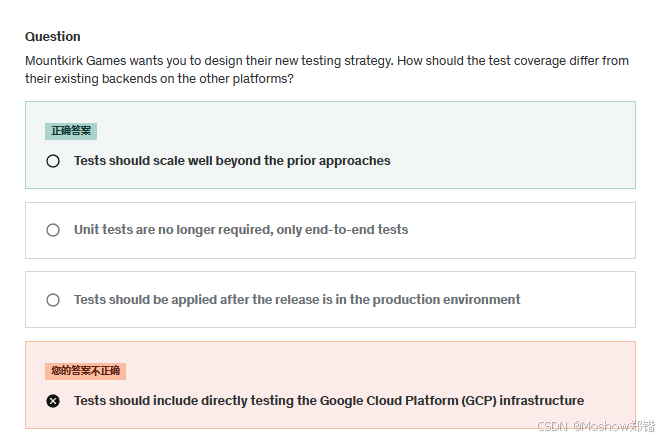Click answer text "Tests should scale well beyond the prior approaches"
Image resolution: width=663 pixels, height=440 pixels.
pyautogui.click(x=232, y=161)
